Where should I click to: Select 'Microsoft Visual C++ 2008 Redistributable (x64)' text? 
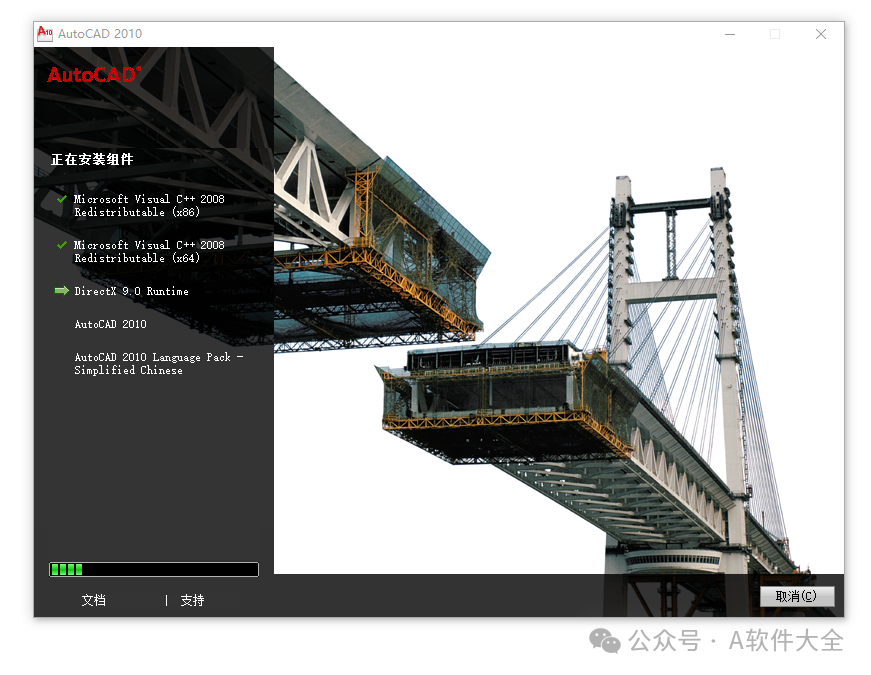coord(149,251)
